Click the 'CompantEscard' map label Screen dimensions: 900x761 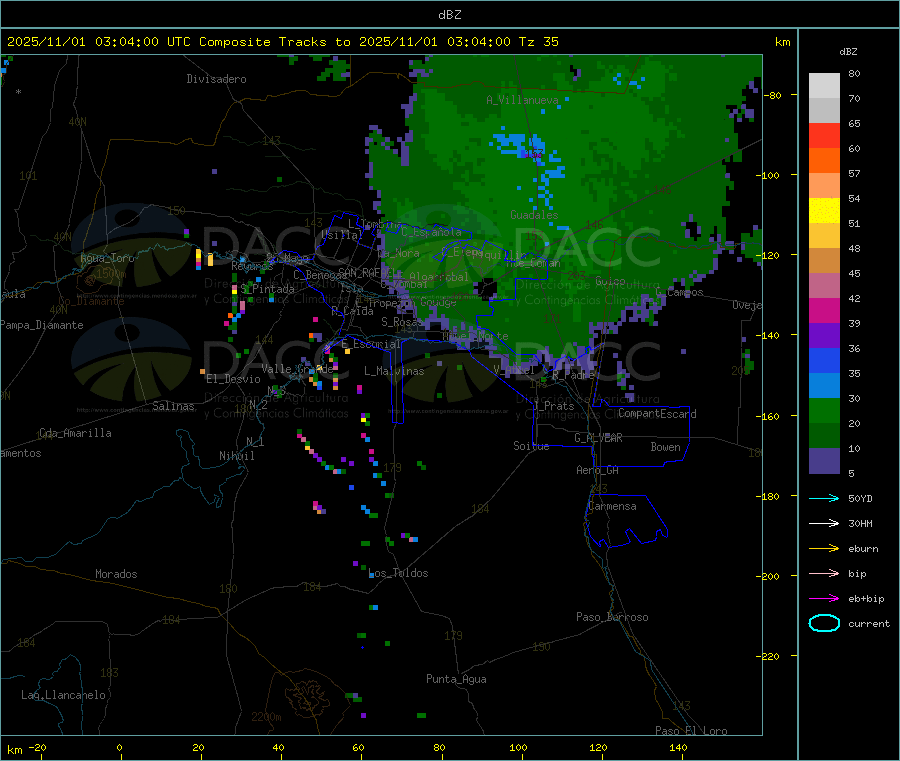point(657,413)
